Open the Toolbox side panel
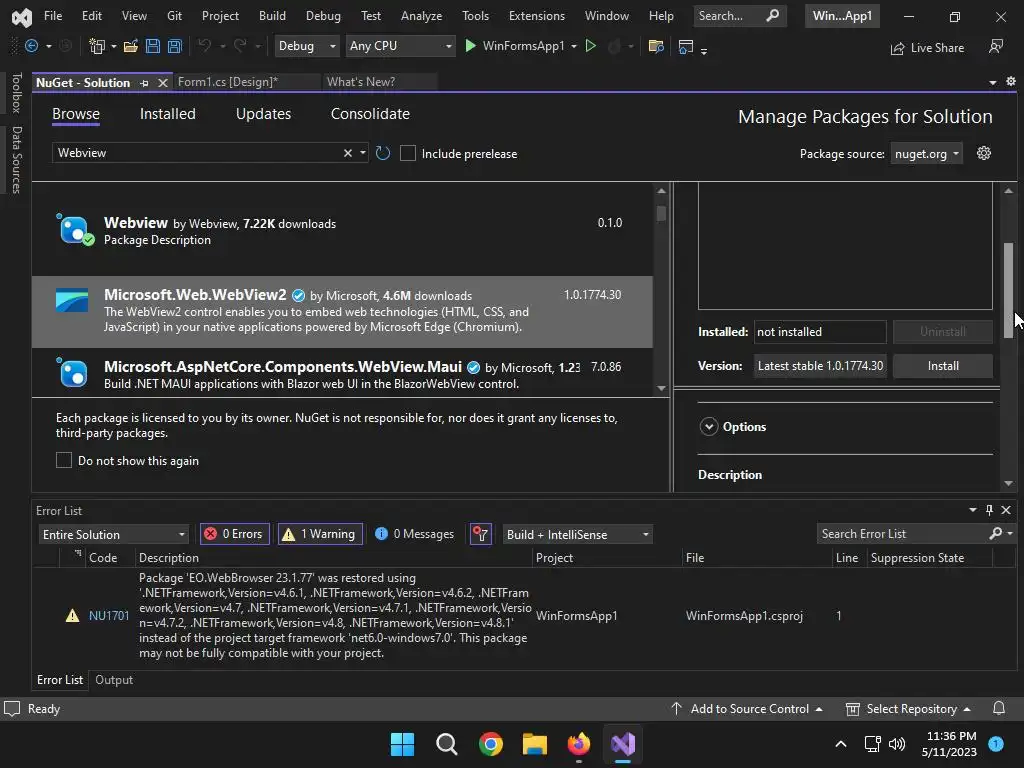Screen dimensions: 1024x768 pos(17,93)
